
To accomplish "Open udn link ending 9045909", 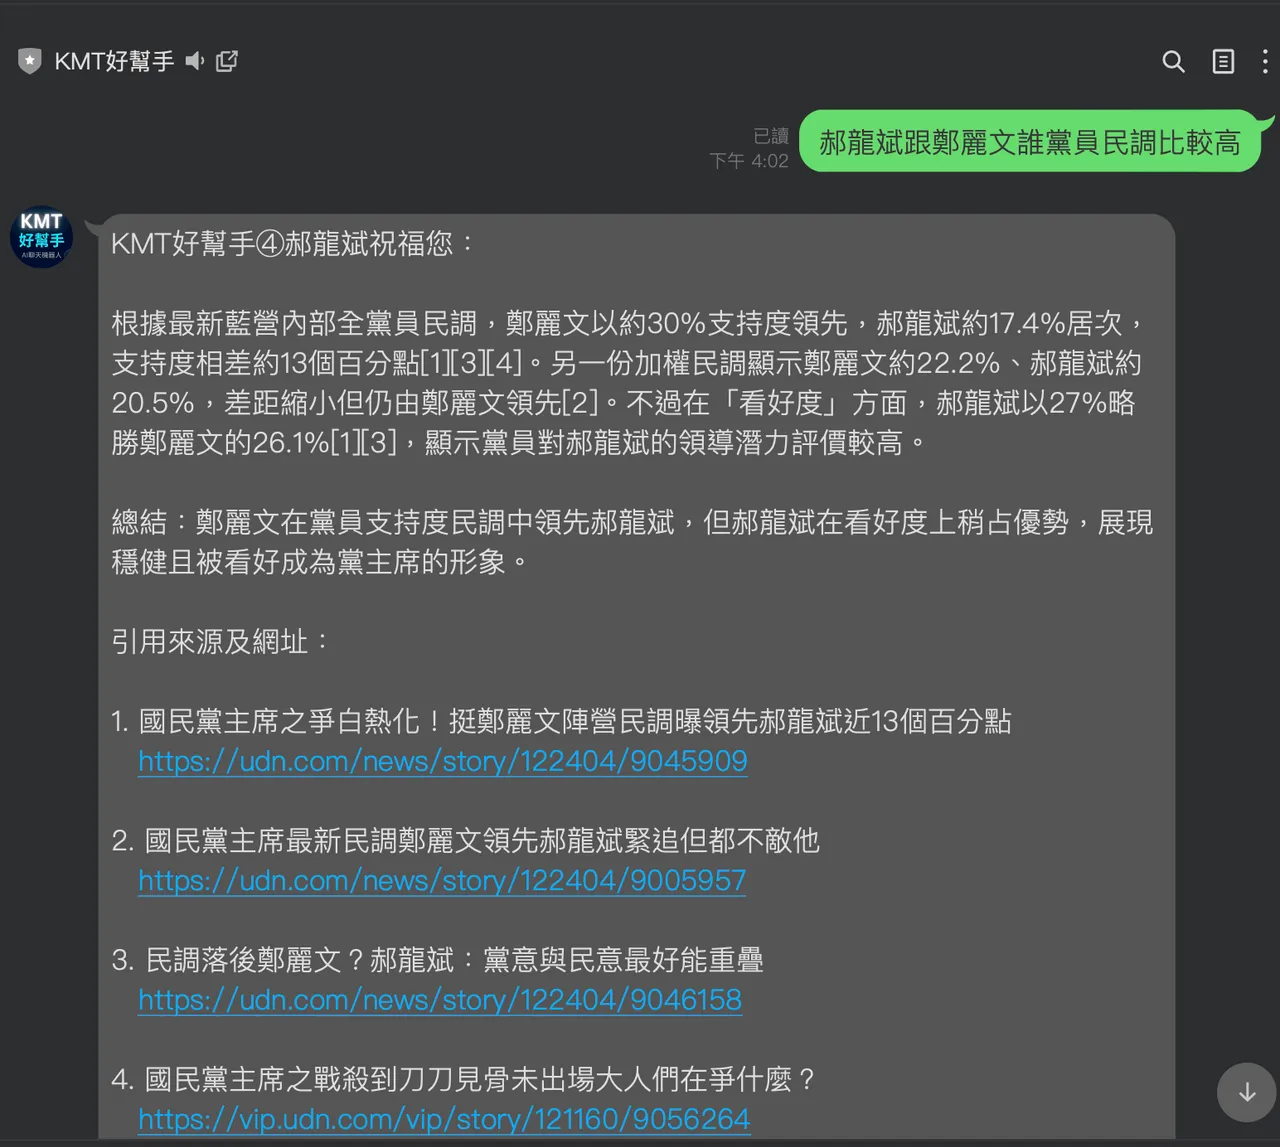I will [x=442, y=762].
